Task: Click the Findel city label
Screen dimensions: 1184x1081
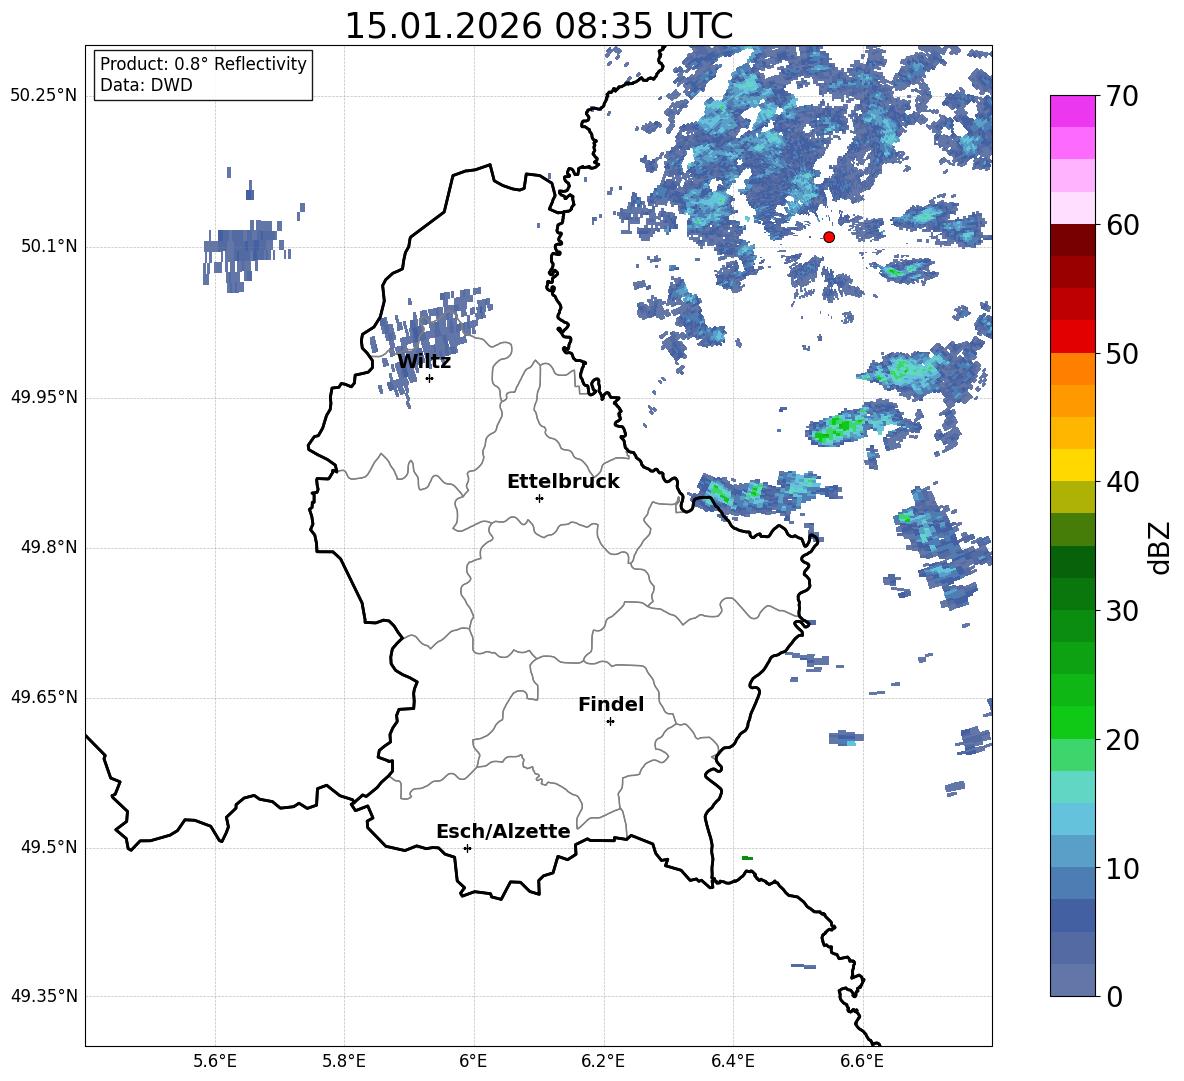Action: tap(611, 704)
